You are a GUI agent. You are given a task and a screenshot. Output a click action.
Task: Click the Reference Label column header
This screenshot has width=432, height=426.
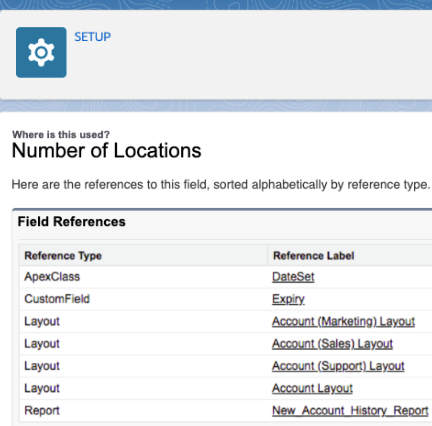pyautogui.click(x=314, y=256)
